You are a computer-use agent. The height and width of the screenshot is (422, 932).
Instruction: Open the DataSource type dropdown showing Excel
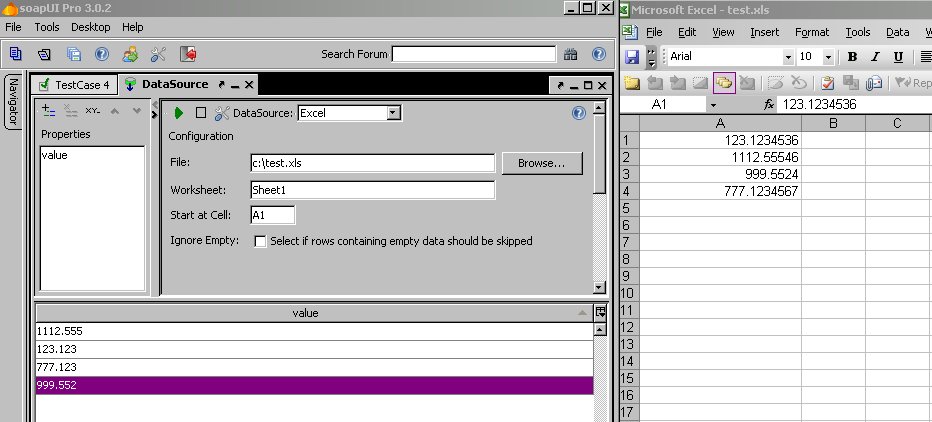click(x=393, y=113)
